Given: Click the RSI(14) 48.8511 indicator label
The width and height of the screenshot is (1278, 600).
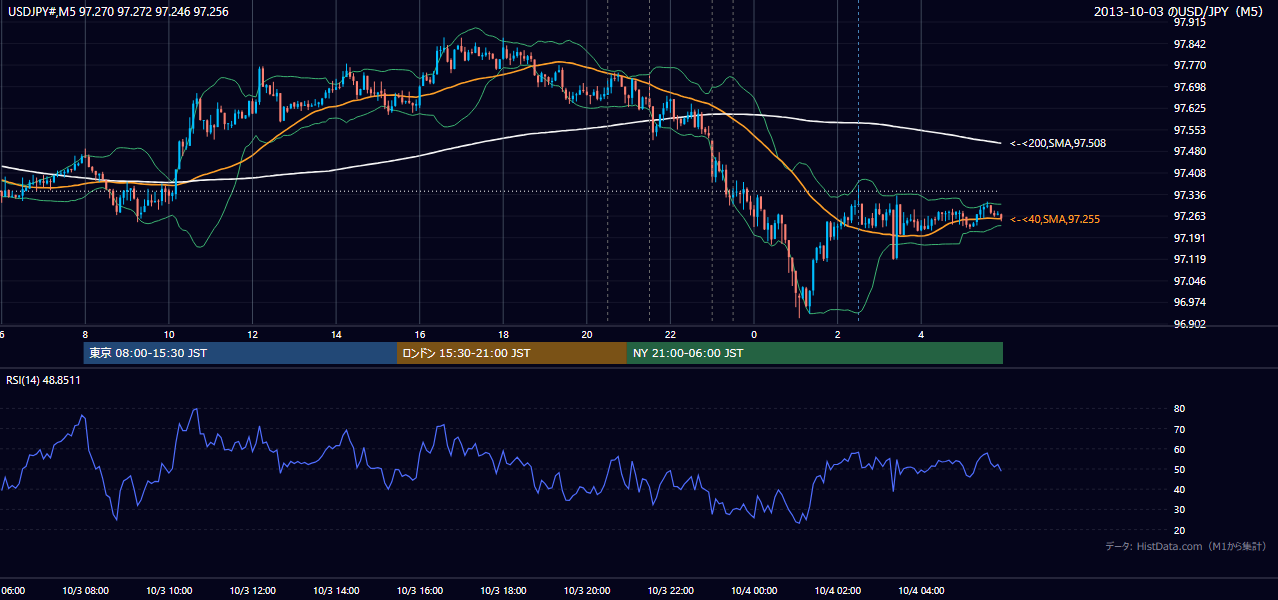Looking at the screenshot, I should pyautogui.click(x=44, y=380).
